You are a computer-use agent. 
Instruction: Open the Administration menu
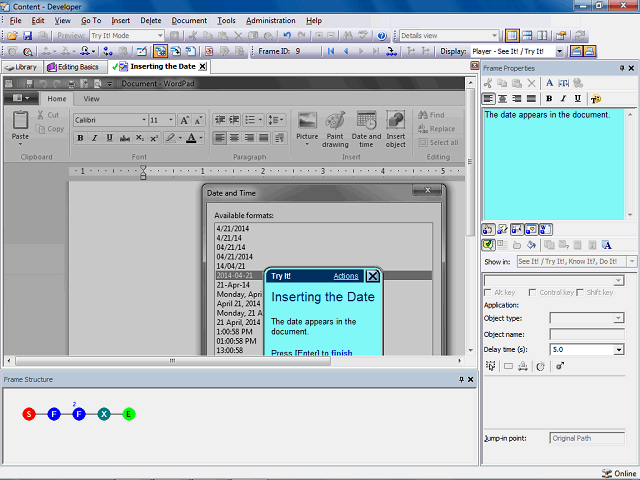[270, 20]
